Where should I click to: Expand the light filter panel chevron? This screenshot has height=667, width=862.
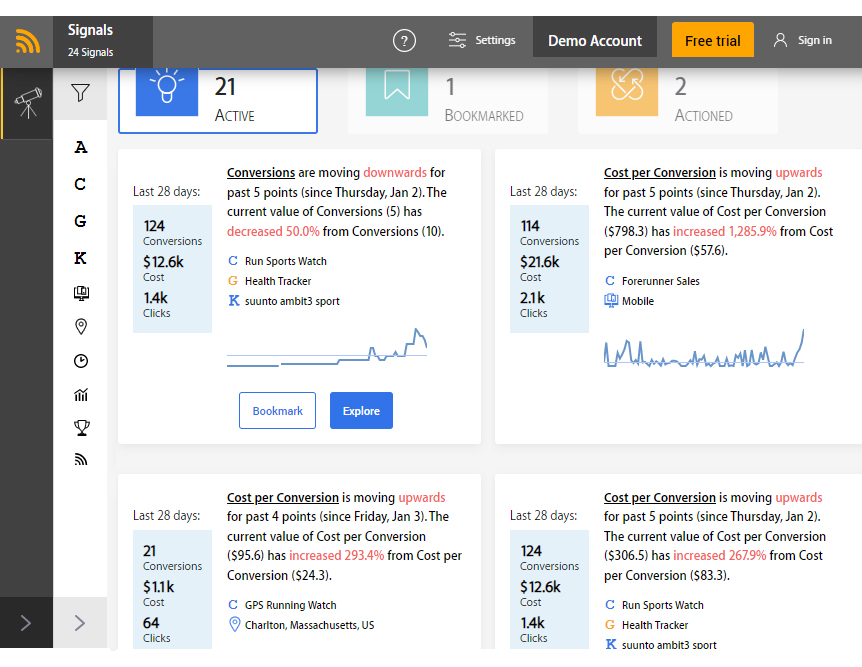[x=80, y=623]
